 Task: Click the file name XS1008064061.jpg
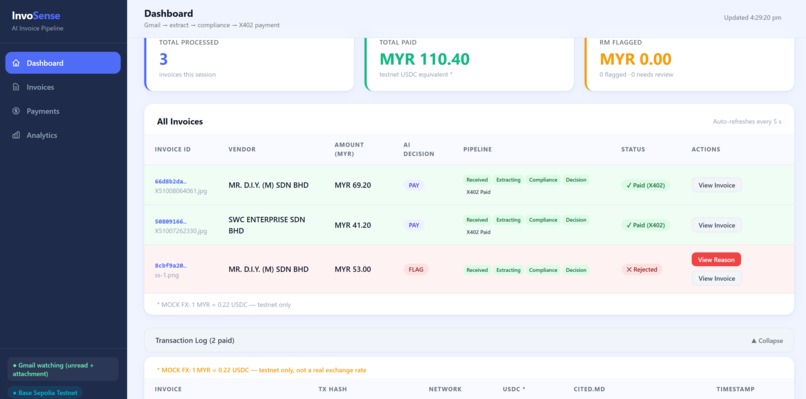click(181, 191)
